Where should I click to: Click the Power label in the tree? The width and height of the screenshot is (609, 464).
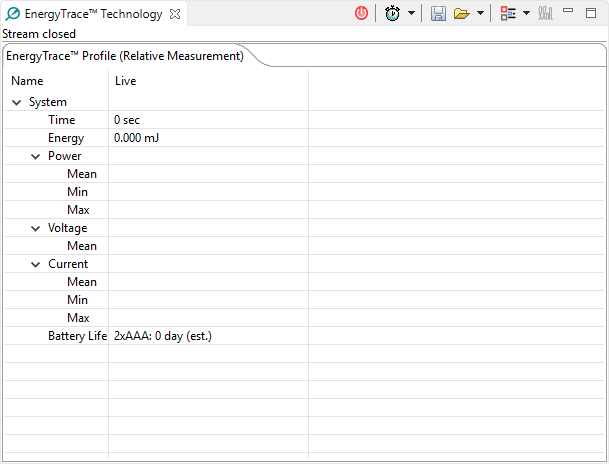click(64, 156)
